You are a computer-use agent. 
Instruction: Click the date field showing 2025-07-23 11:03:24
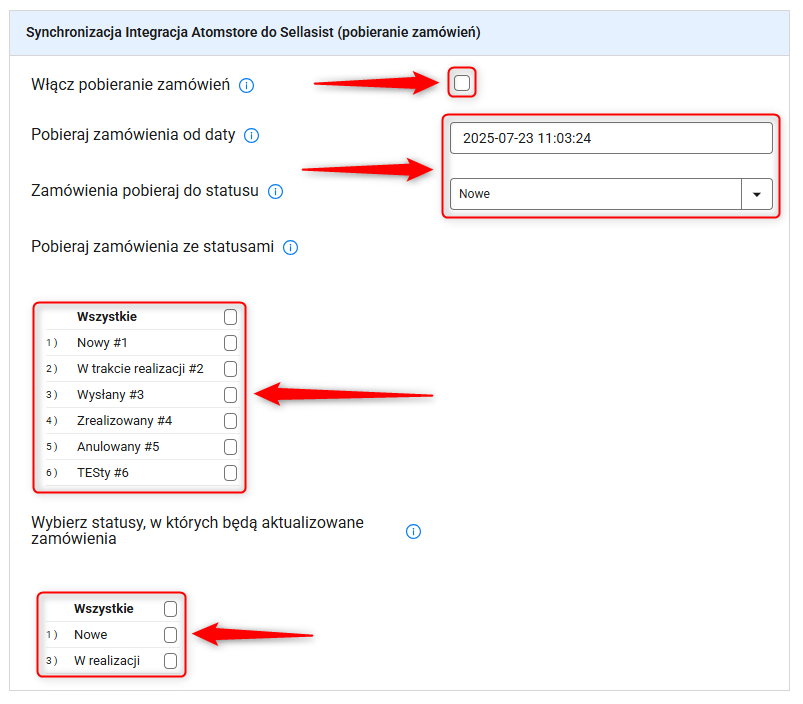[611, 138]
